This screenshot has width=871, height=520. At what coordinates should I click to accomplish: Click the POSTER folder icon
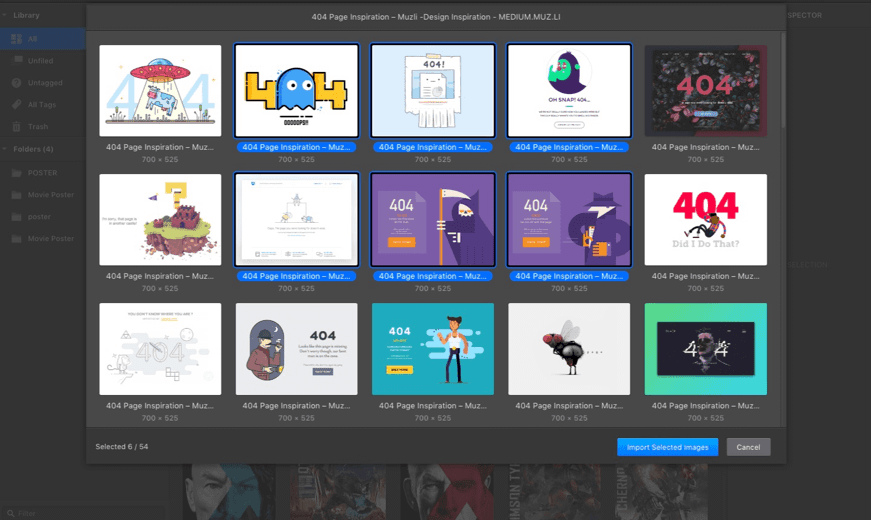pyautogui.click(x=16, y=172)
